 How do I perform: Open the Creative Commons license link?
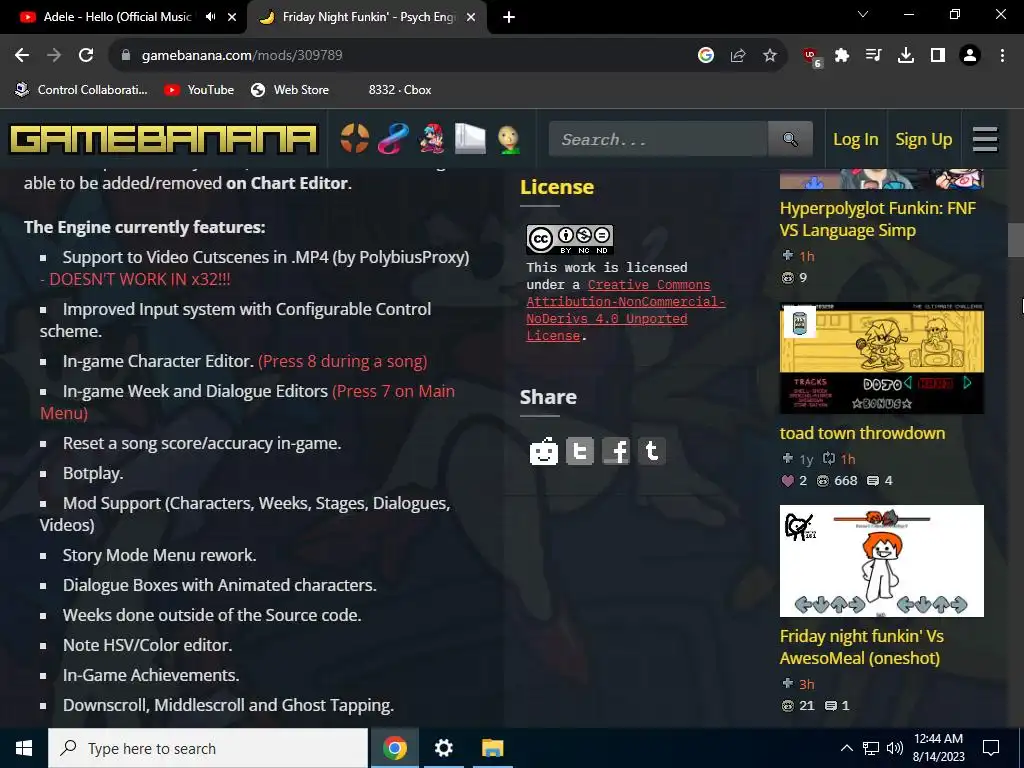coord(626,310)
